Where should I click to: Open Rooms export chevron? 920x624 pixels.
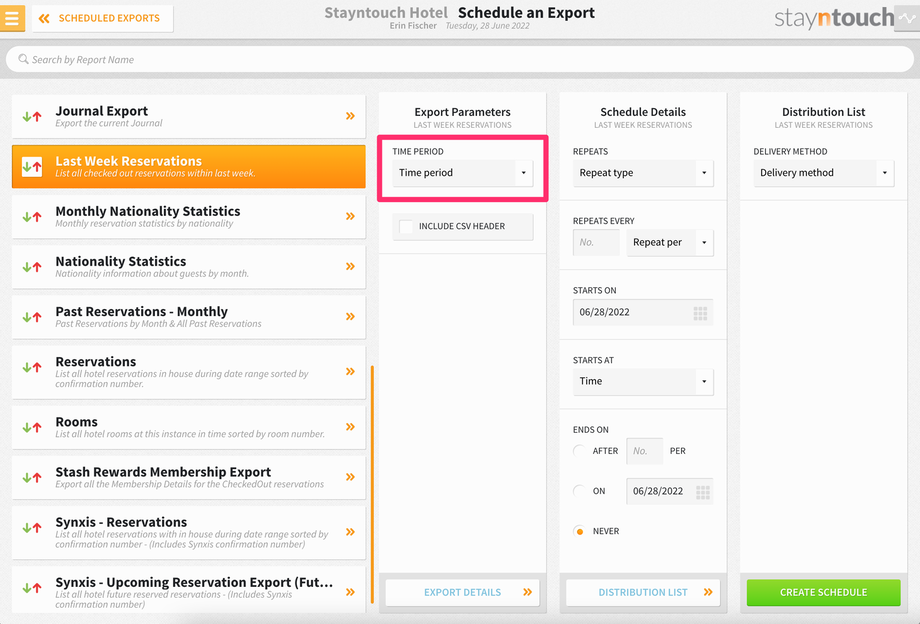tap(350, 426)
